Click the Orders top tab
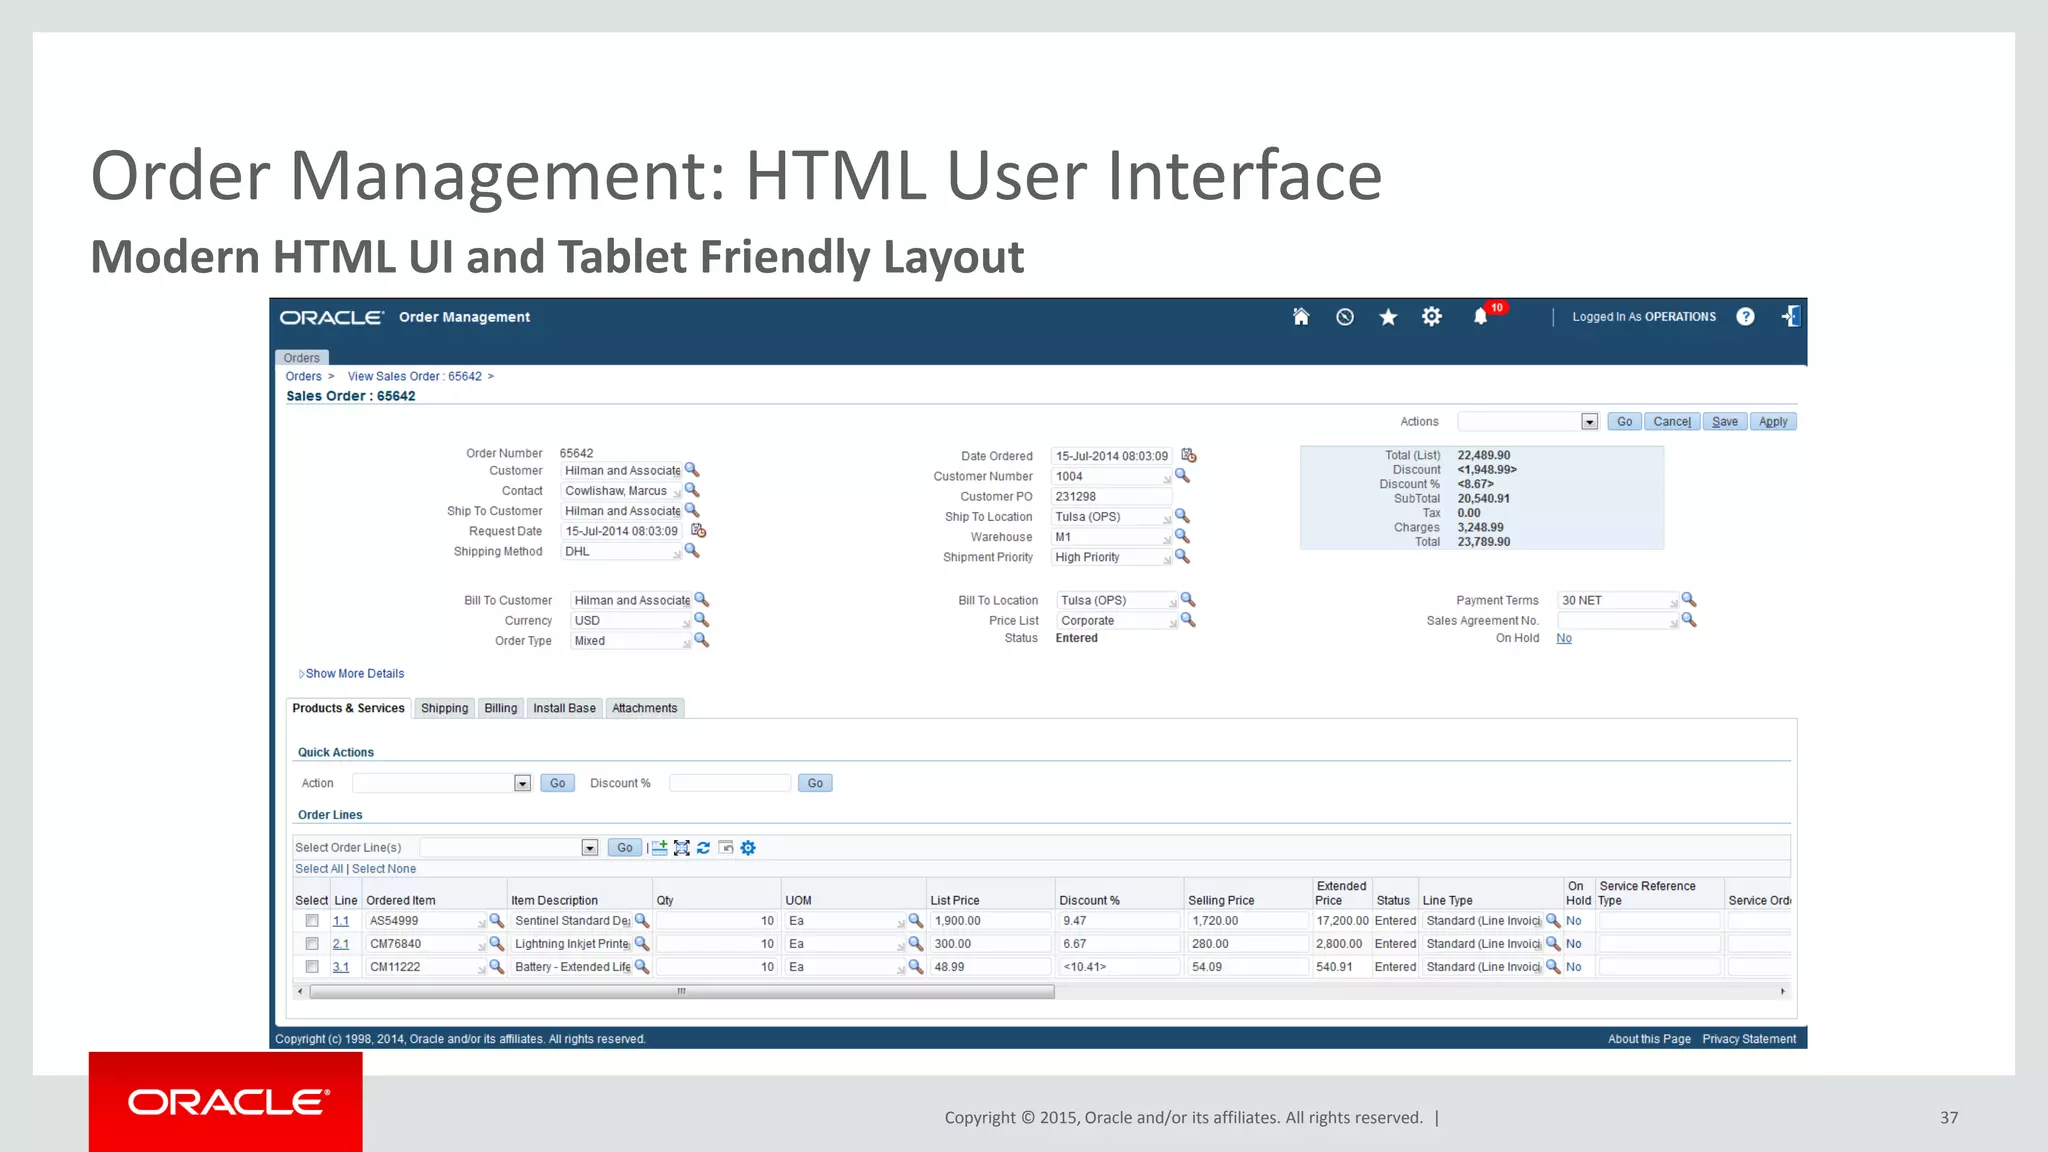 pyautogui.click(x=301, y=358)
